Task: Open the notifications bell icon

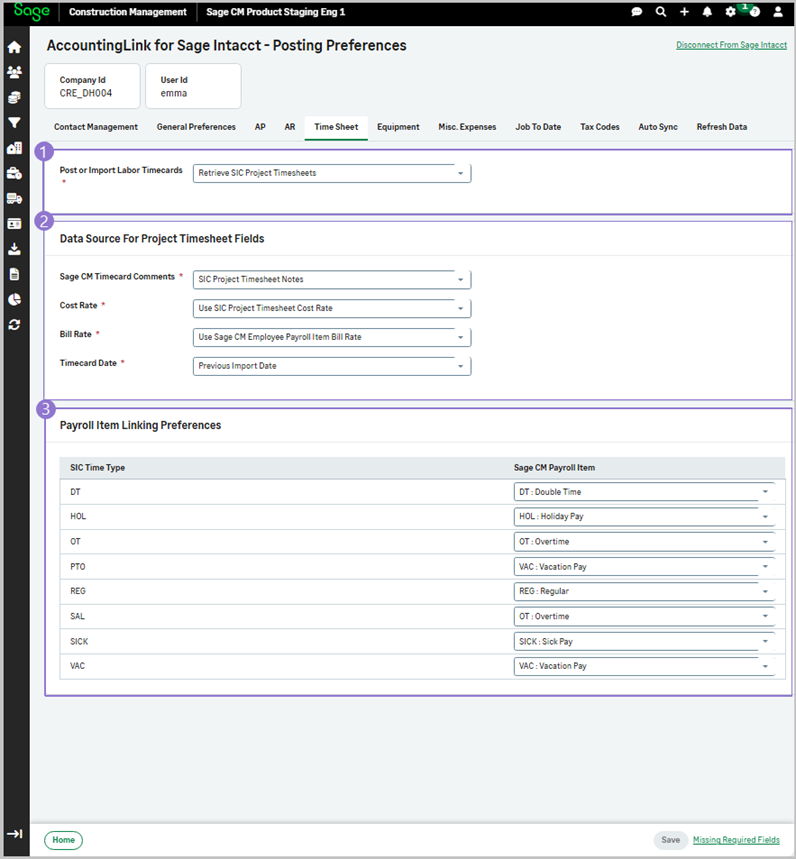Action: pos(707,12)
